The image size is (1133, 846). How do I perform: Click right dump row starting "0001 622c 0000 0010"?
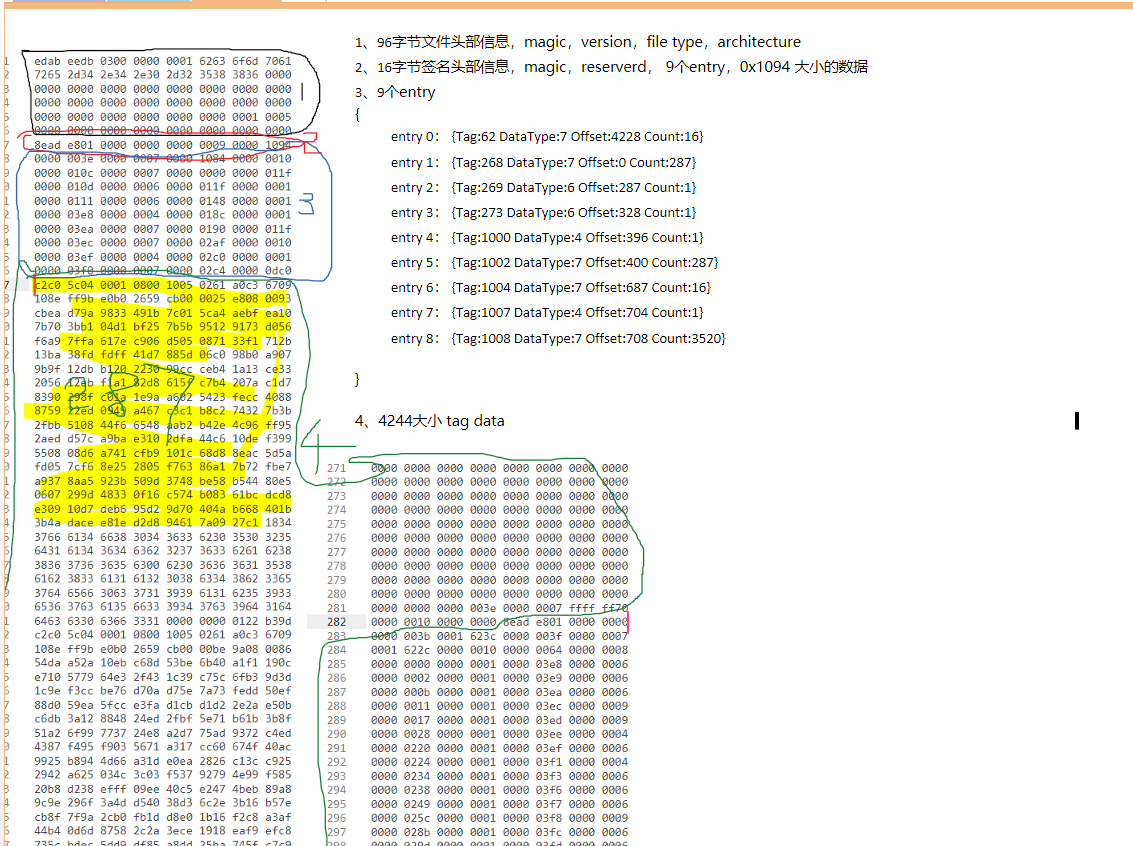(499, 650)
